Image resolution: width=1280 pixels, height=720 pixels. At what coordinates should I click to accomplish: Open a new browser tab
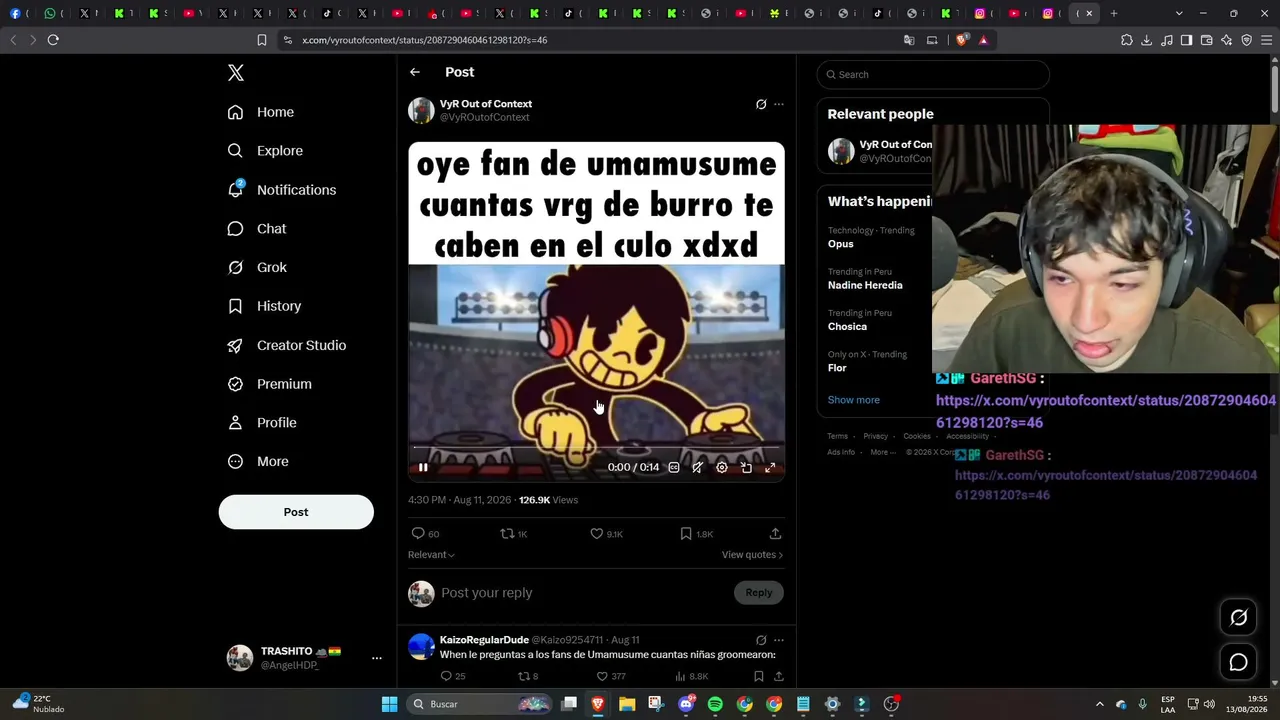1114,13
